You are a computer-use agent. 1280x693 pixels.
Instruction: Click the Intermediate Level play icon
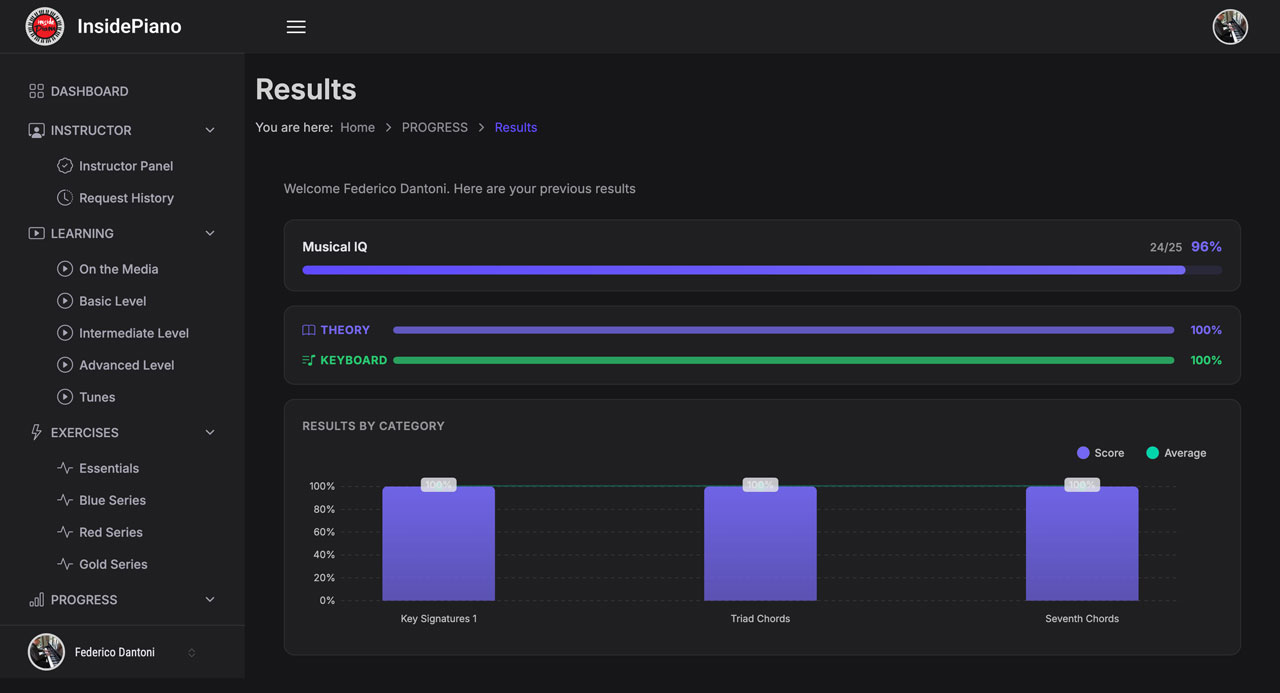pos(65,333)
